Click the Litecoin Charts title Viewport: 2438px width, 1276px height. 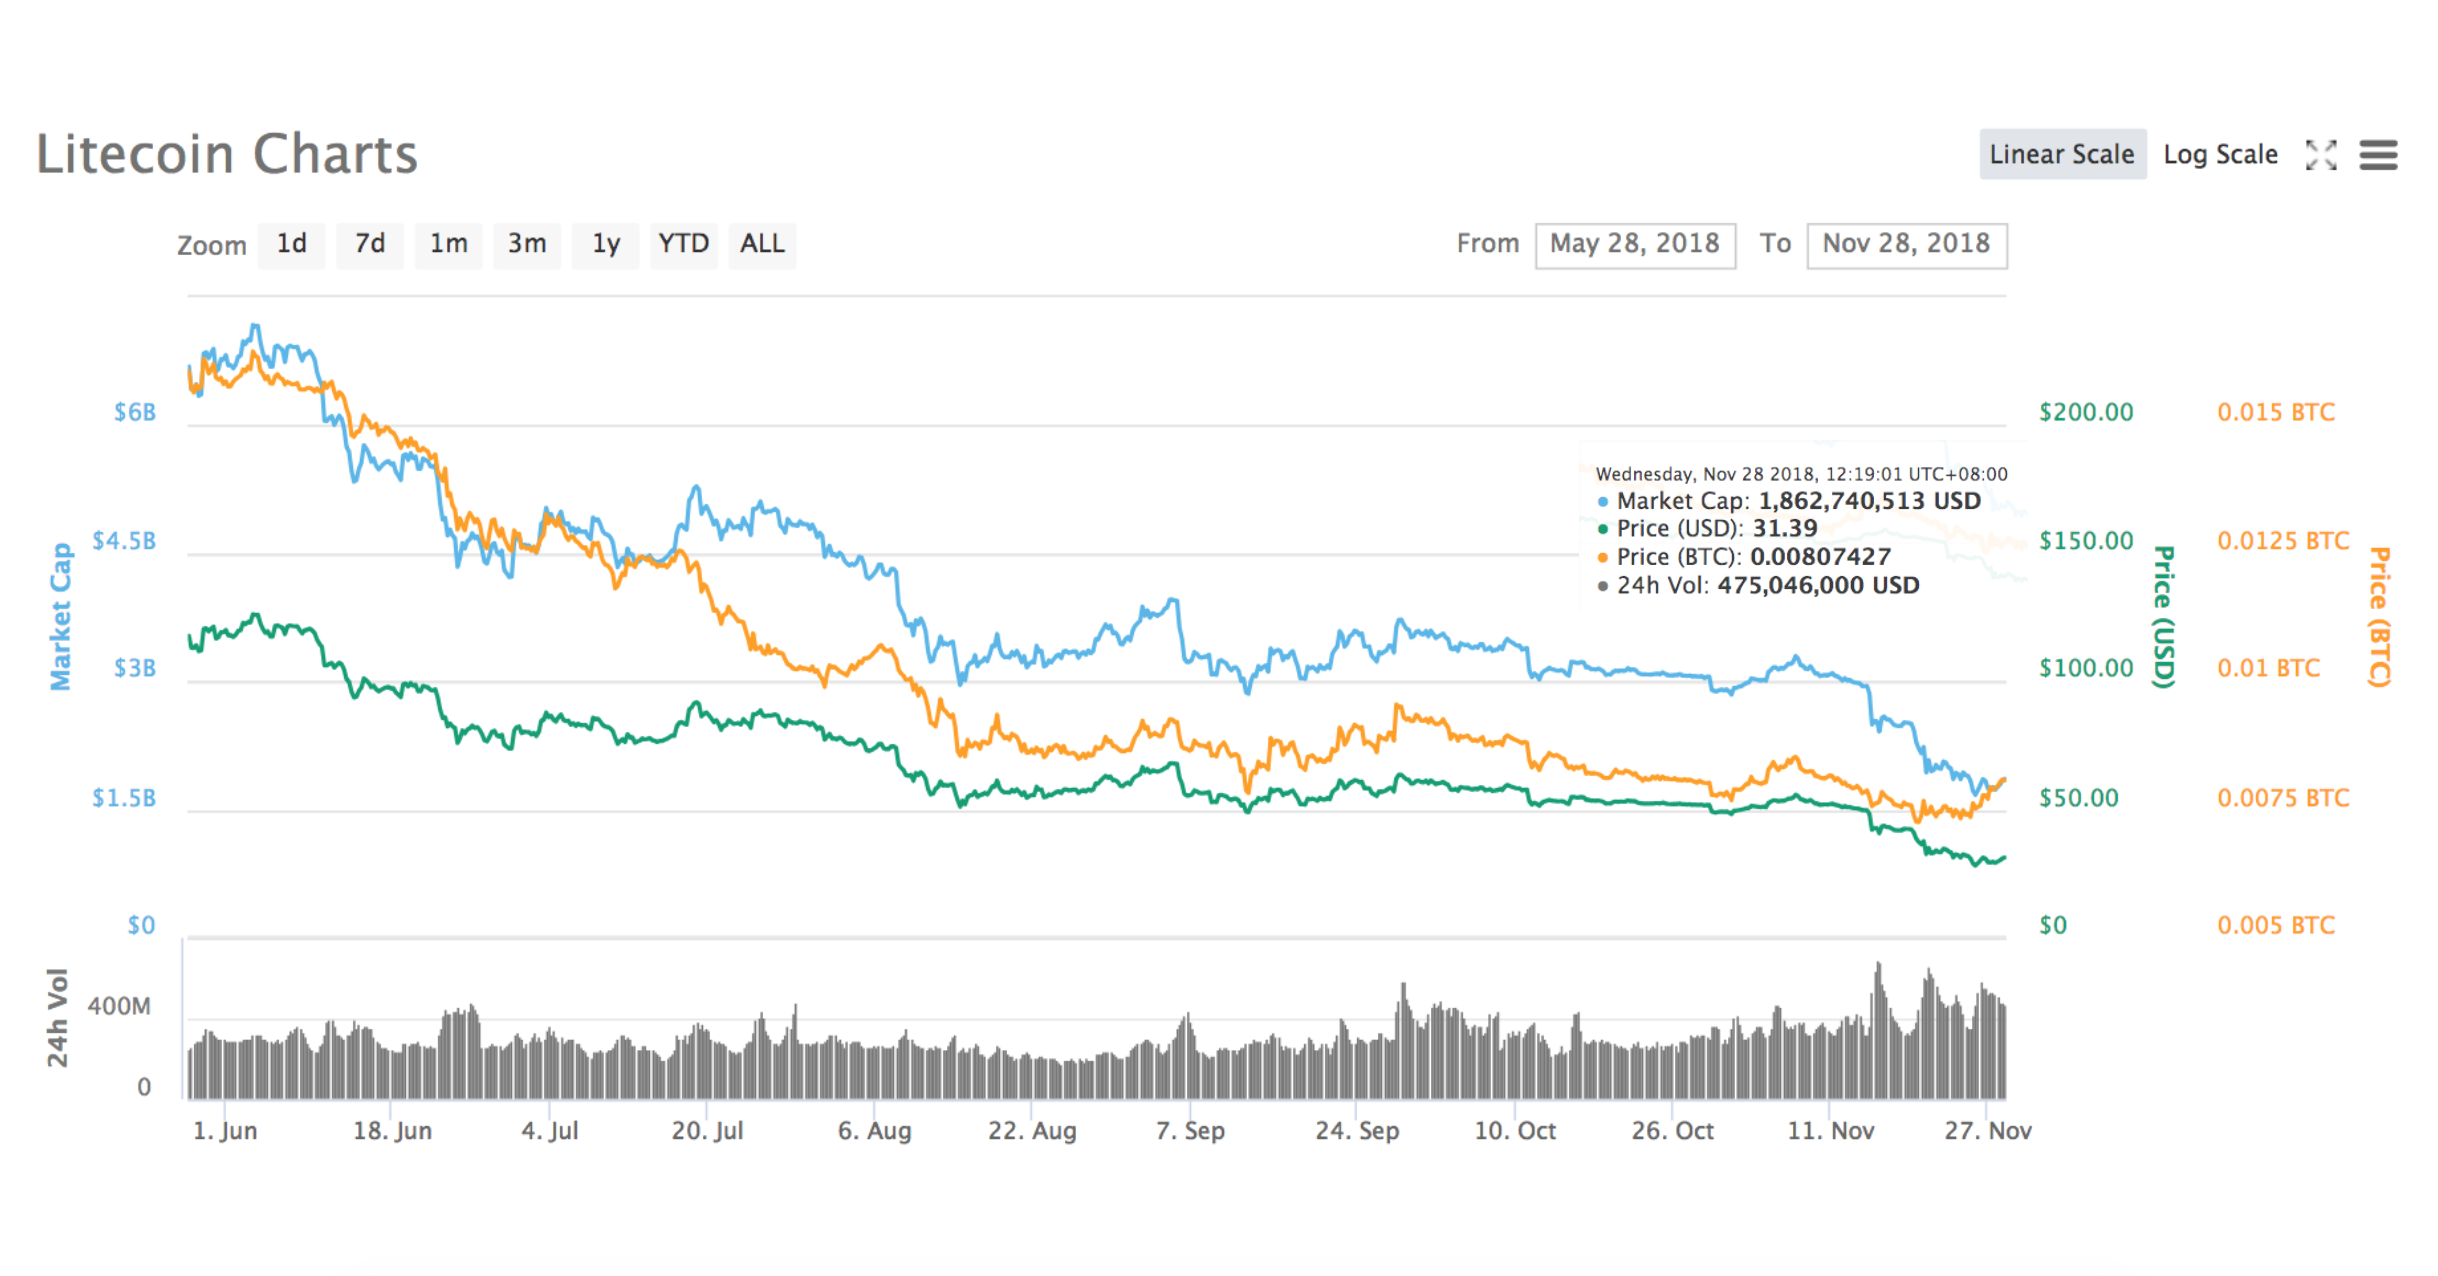[227, 153]
